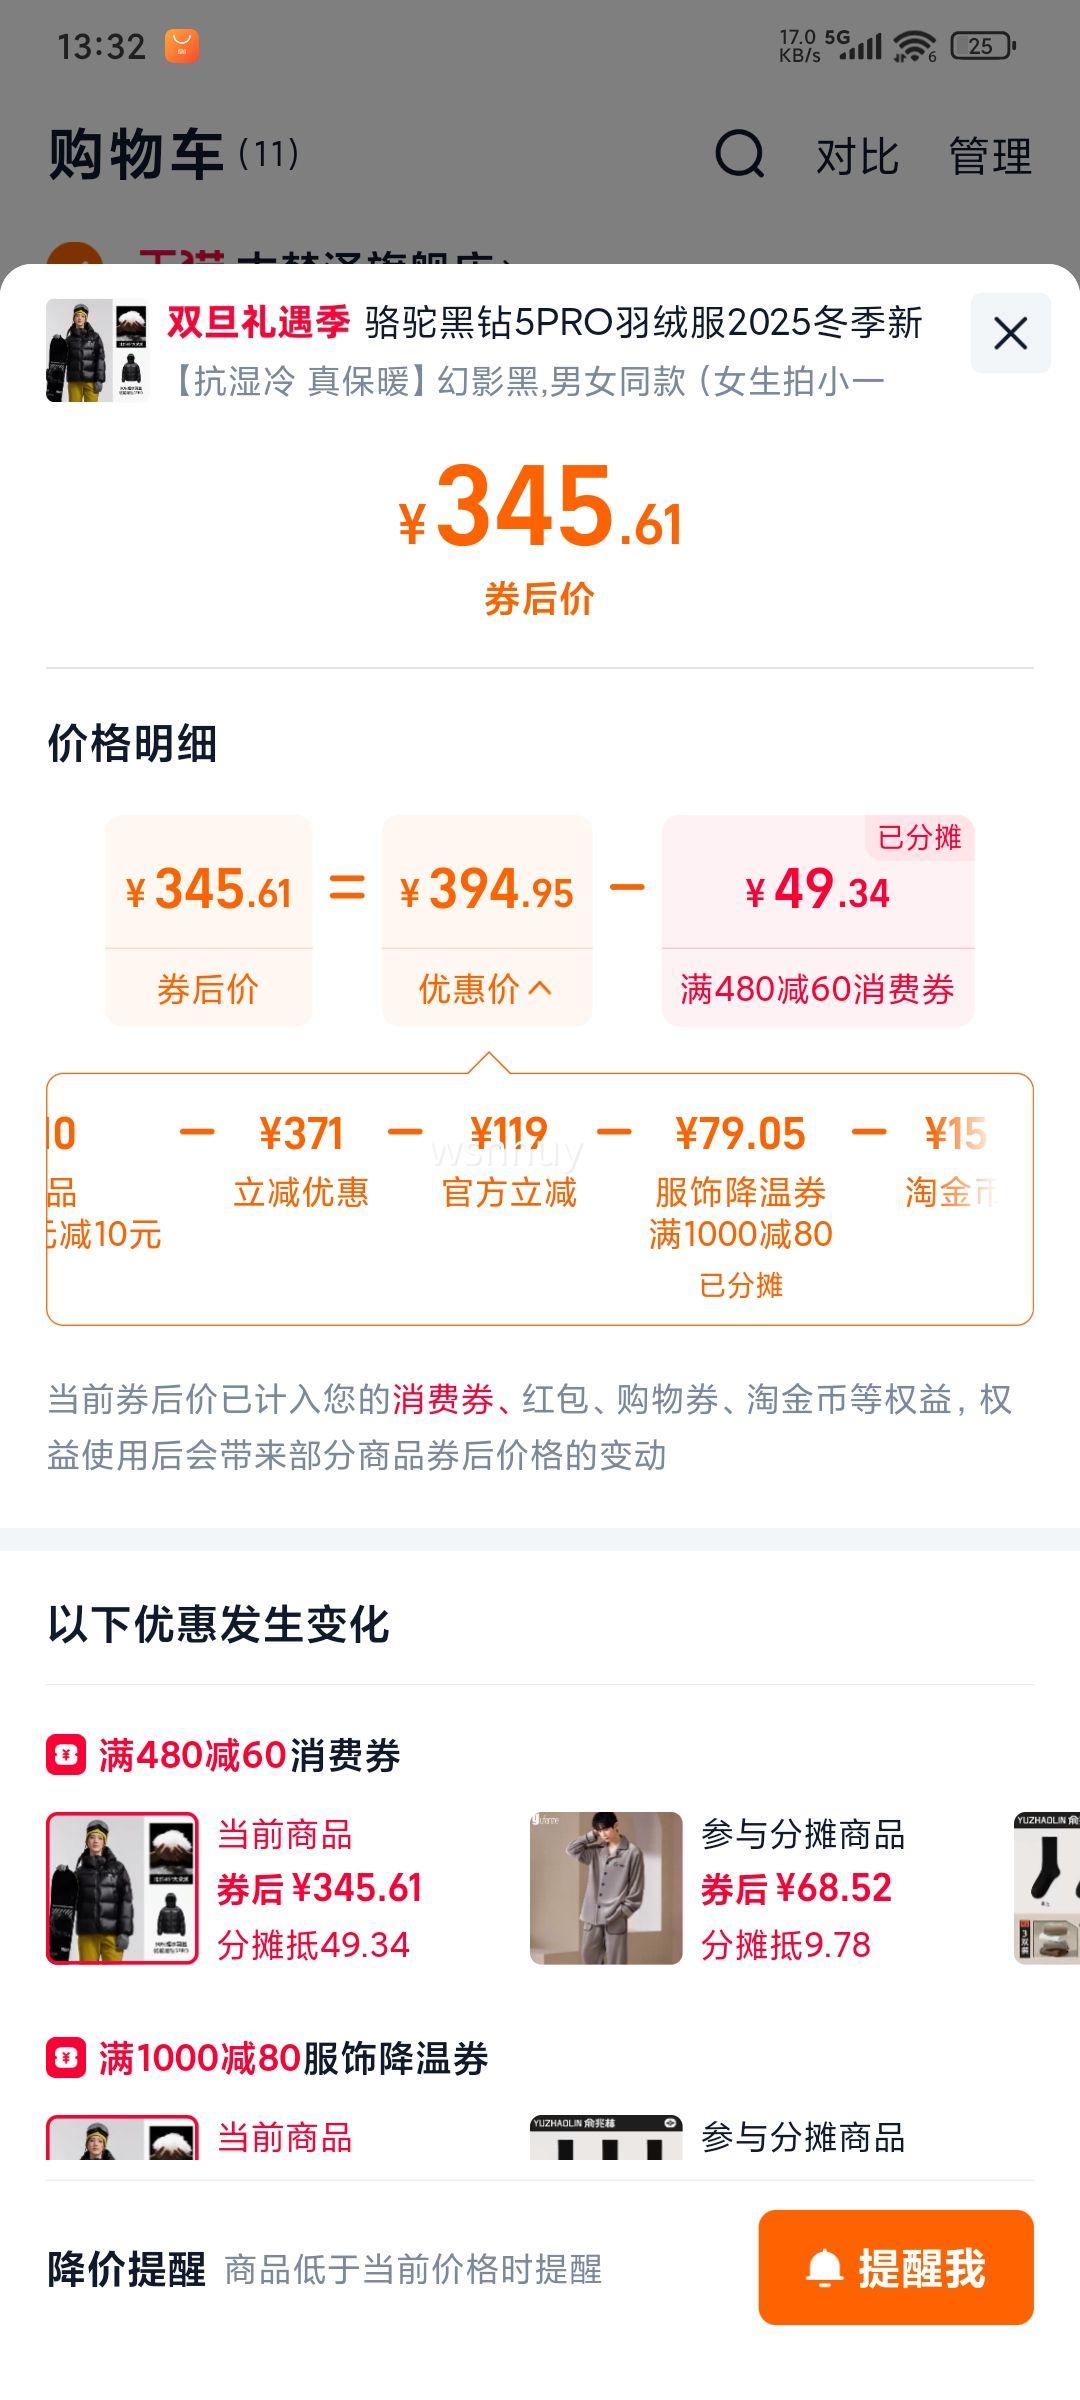Open the 管理 manage option
This screenshot has width=1080, height=2400.
coord(990,157)
